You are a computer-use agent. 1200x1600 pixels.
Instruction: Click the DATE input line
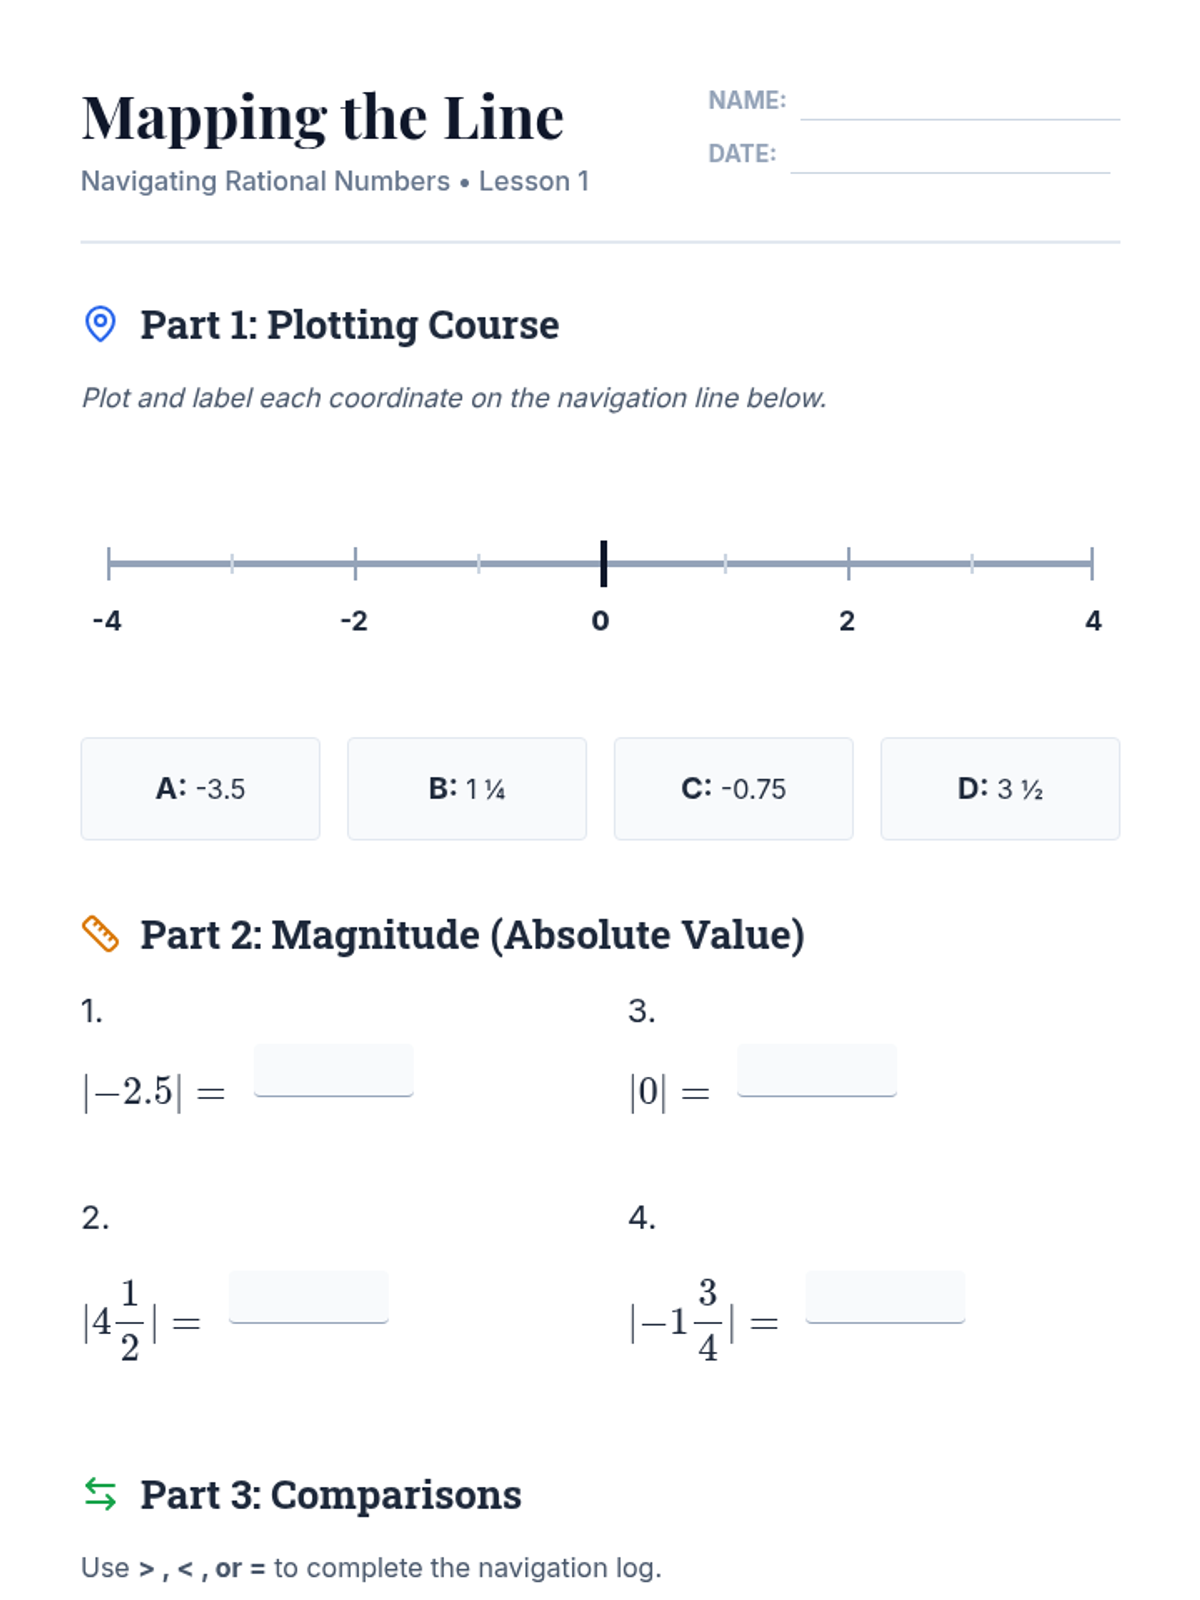coord(949,157)
